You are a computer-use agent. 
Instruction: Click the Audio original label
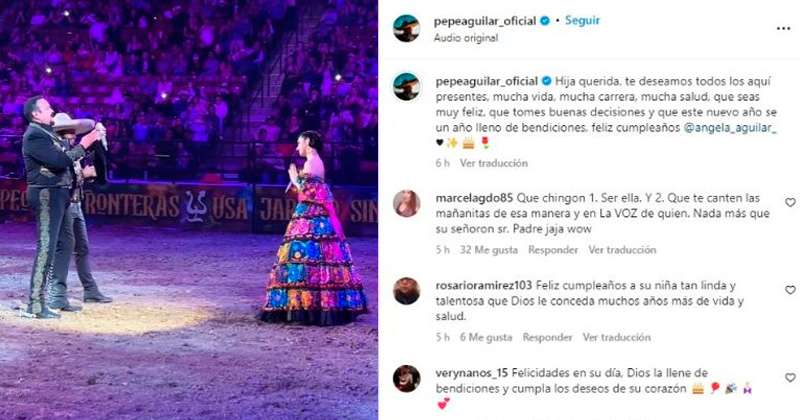[466, 38]
